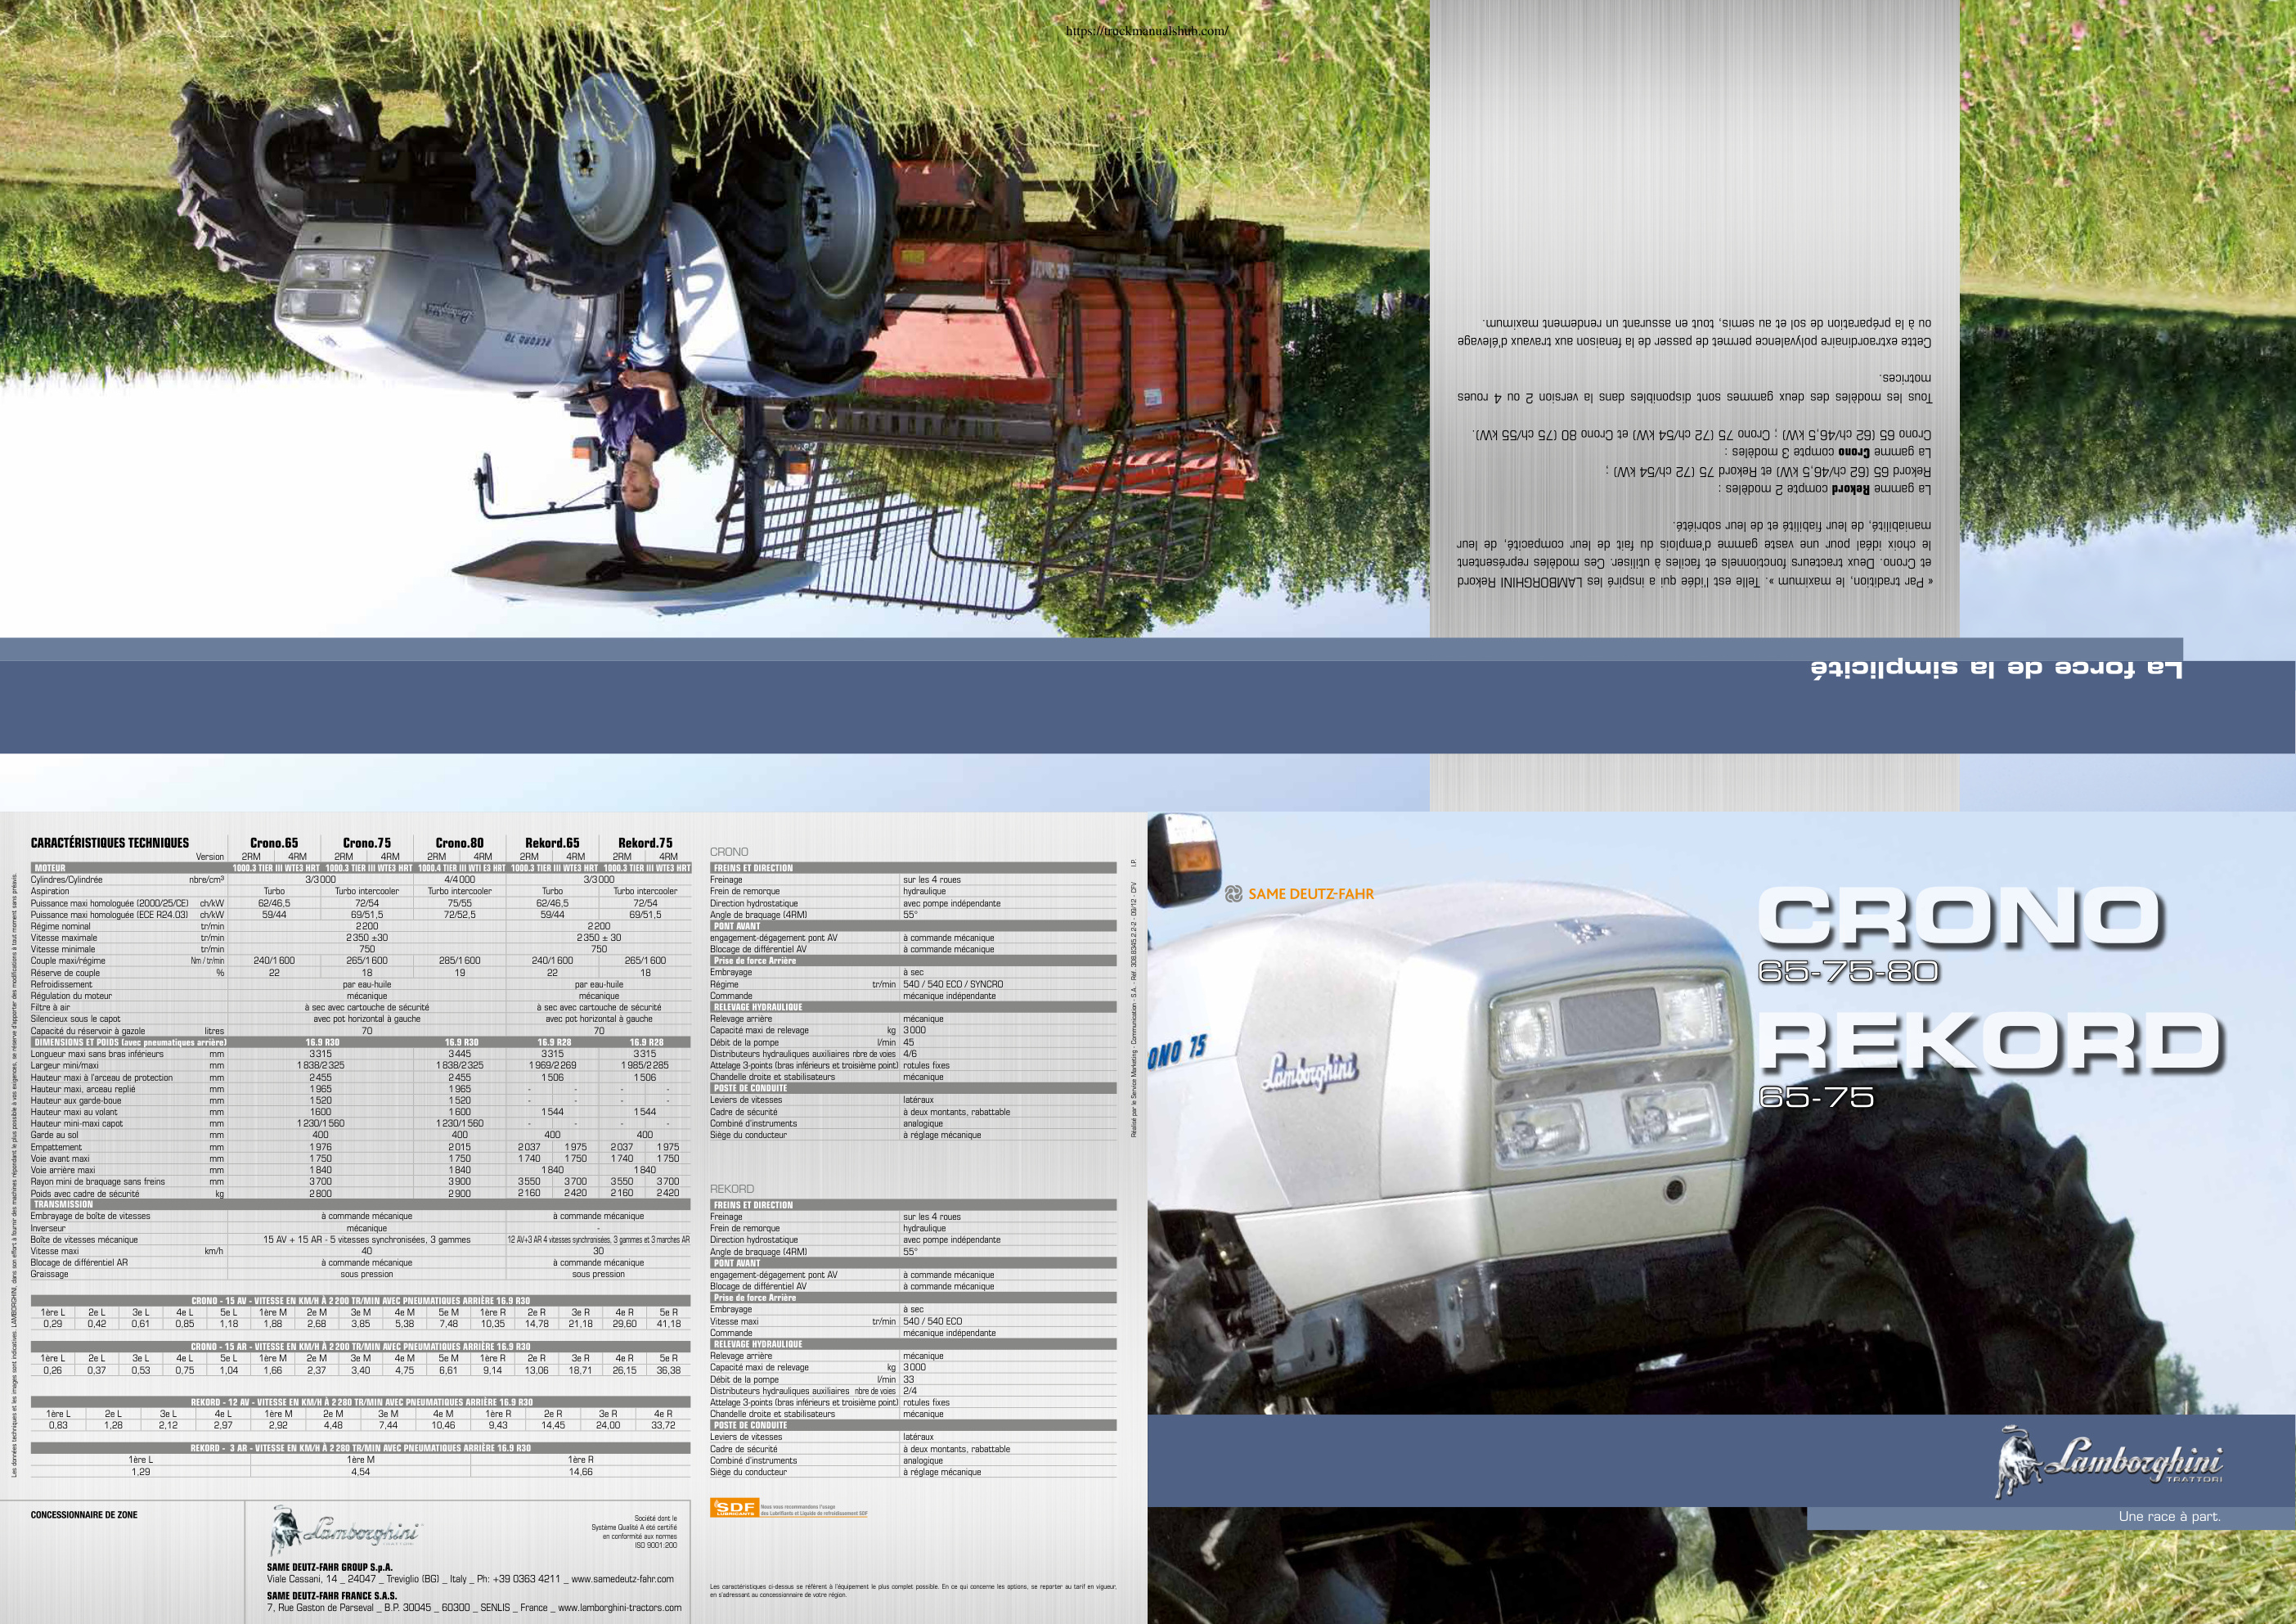Click the "Aspiration" row label
This screenshot has height=1624, width=2296.
pos(50,891)
